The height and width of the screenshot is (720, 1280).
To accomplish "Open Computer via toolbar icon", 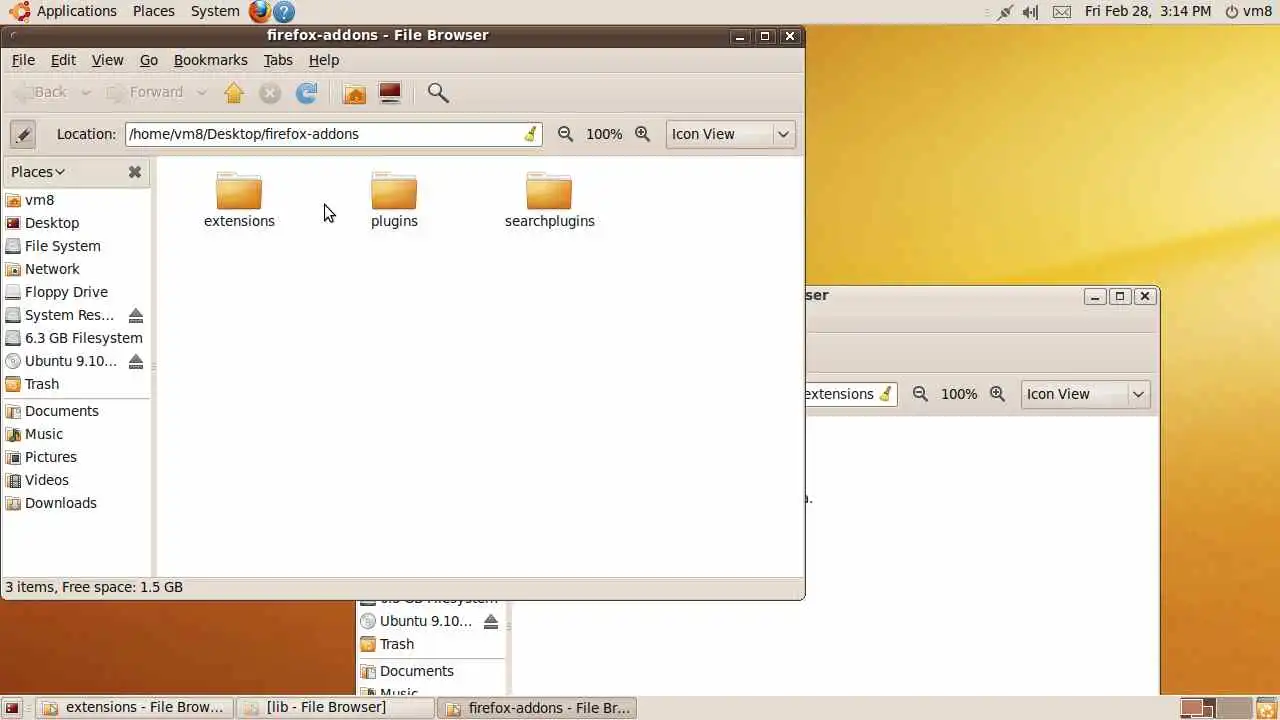I will pos(390,93).
